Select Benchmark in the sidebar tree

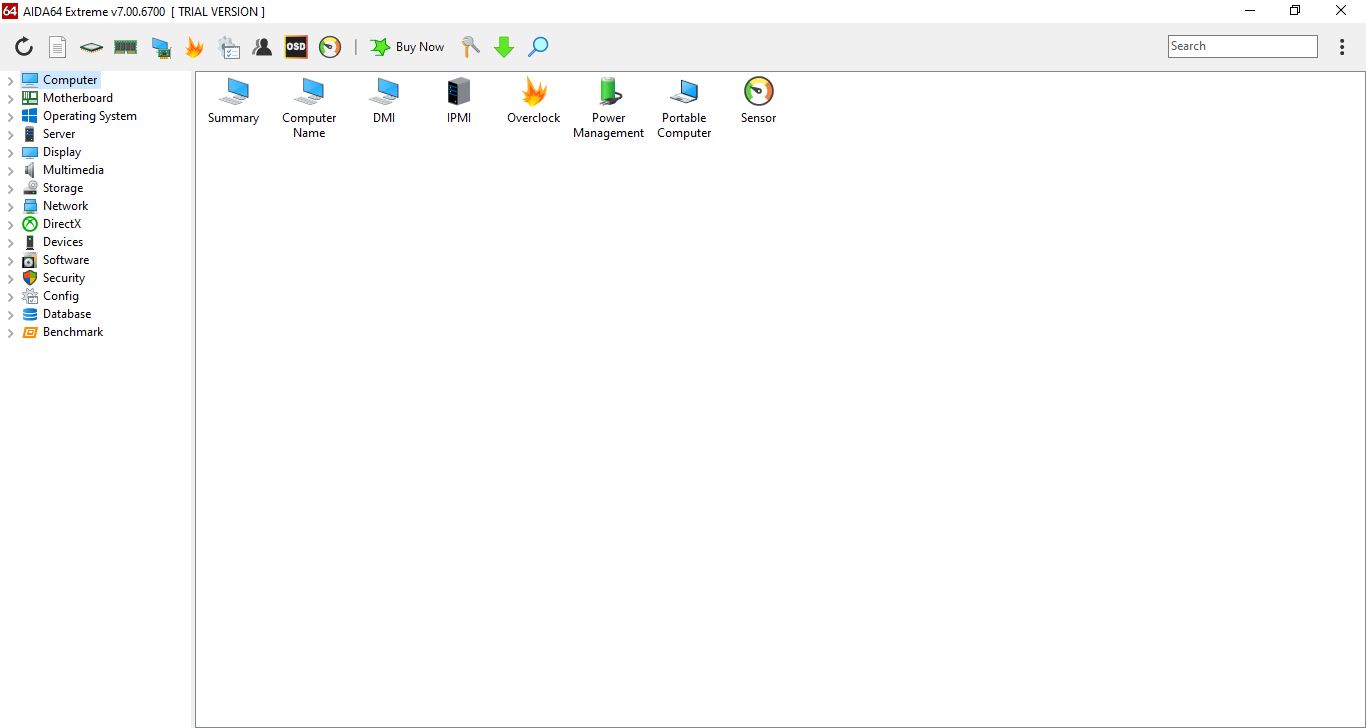click(63, 332)
